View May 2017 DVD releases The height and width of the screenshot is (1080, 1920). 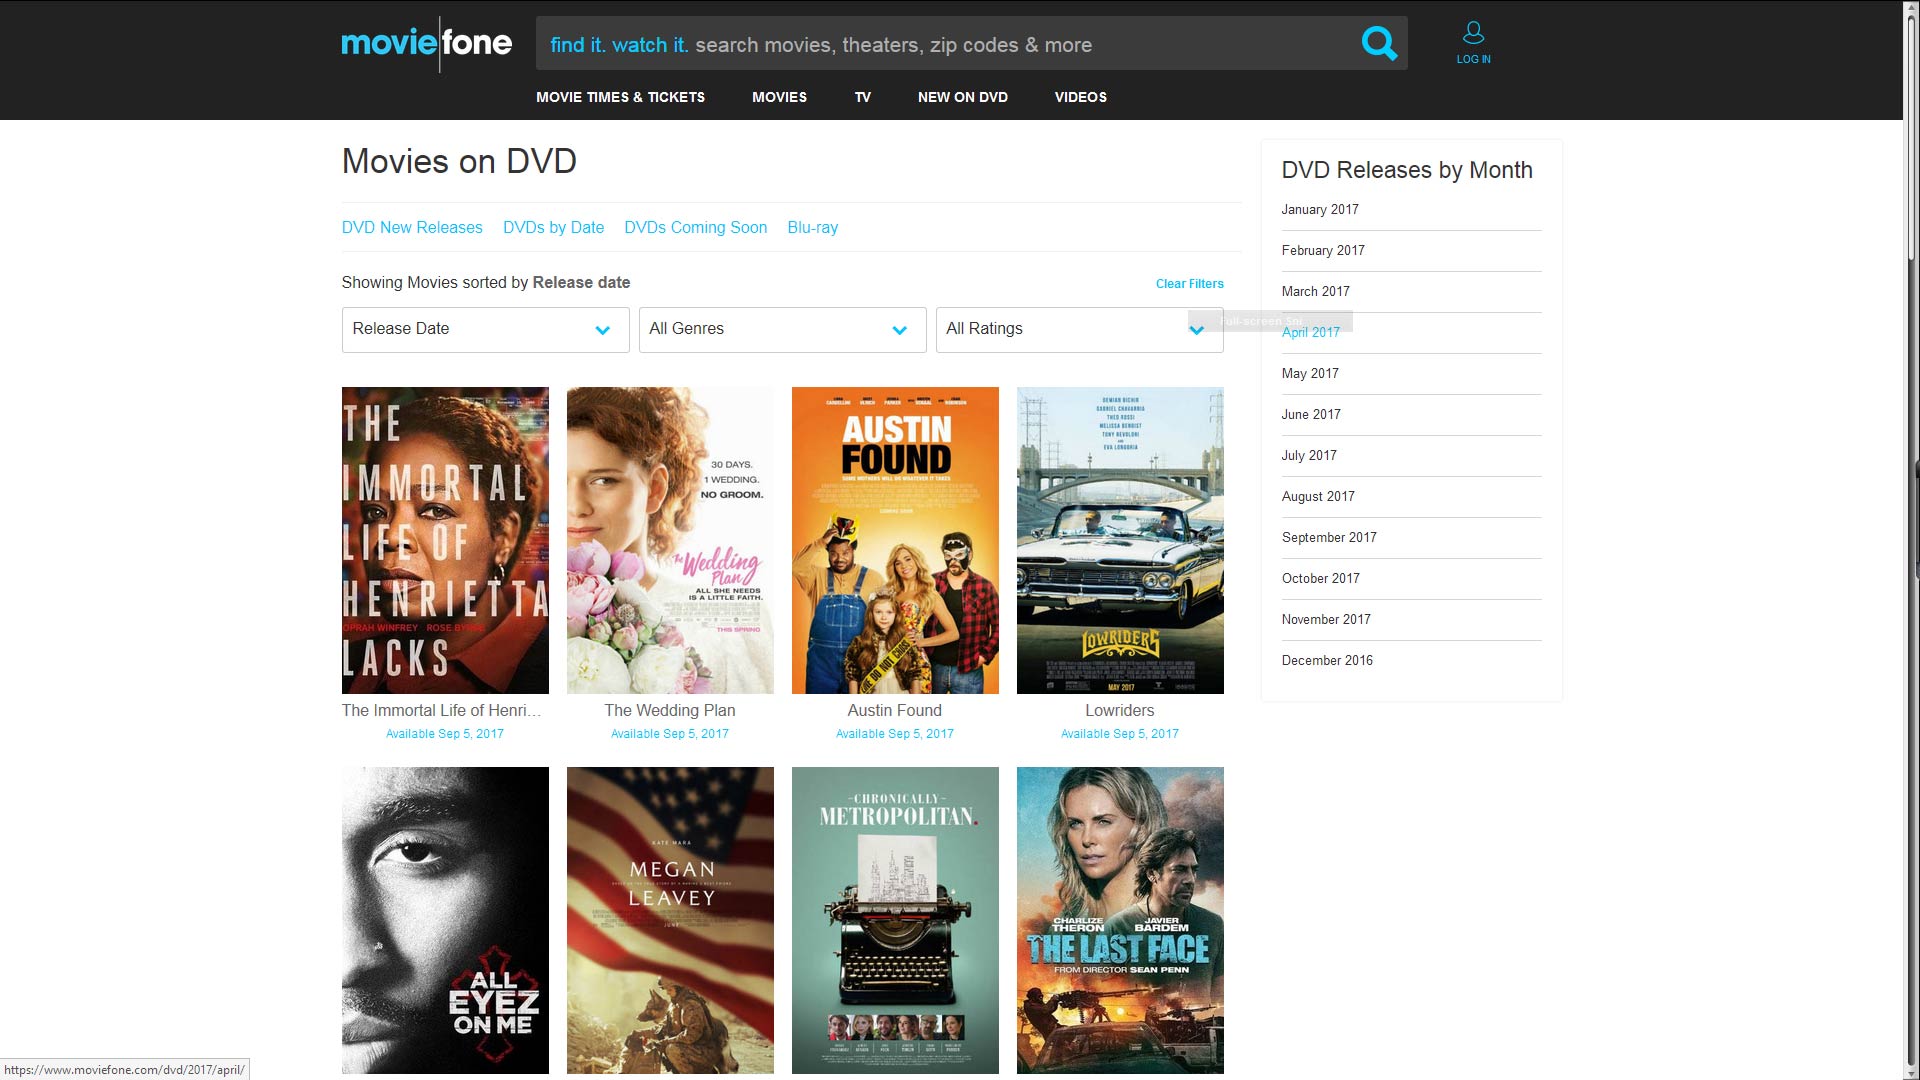(1310, 373)
